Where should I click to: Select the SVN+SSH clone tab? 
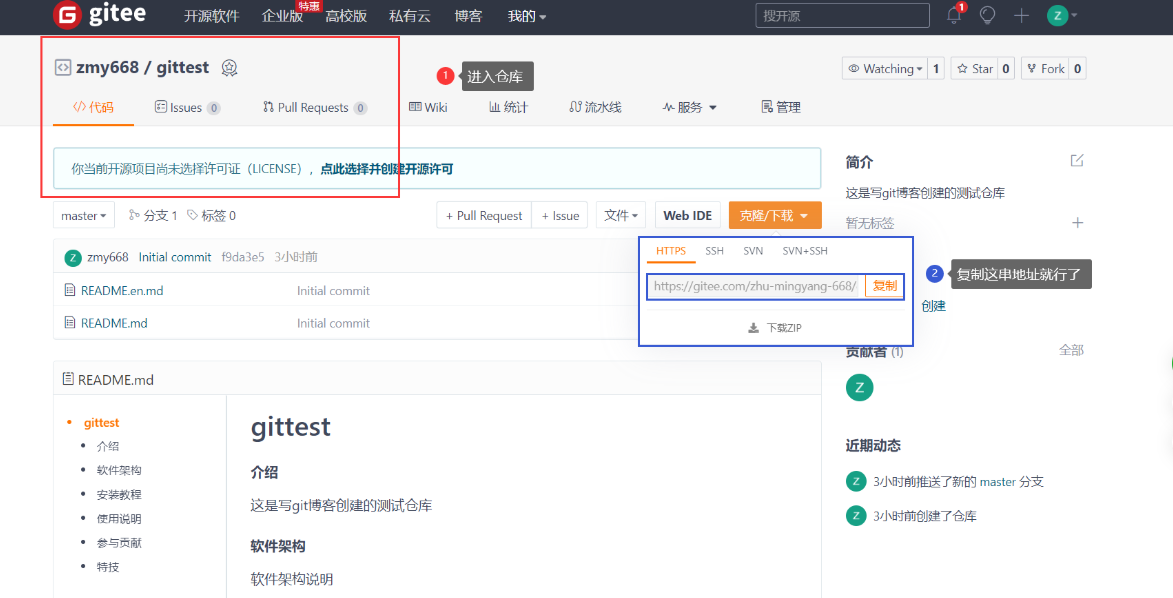coord(805,251)
